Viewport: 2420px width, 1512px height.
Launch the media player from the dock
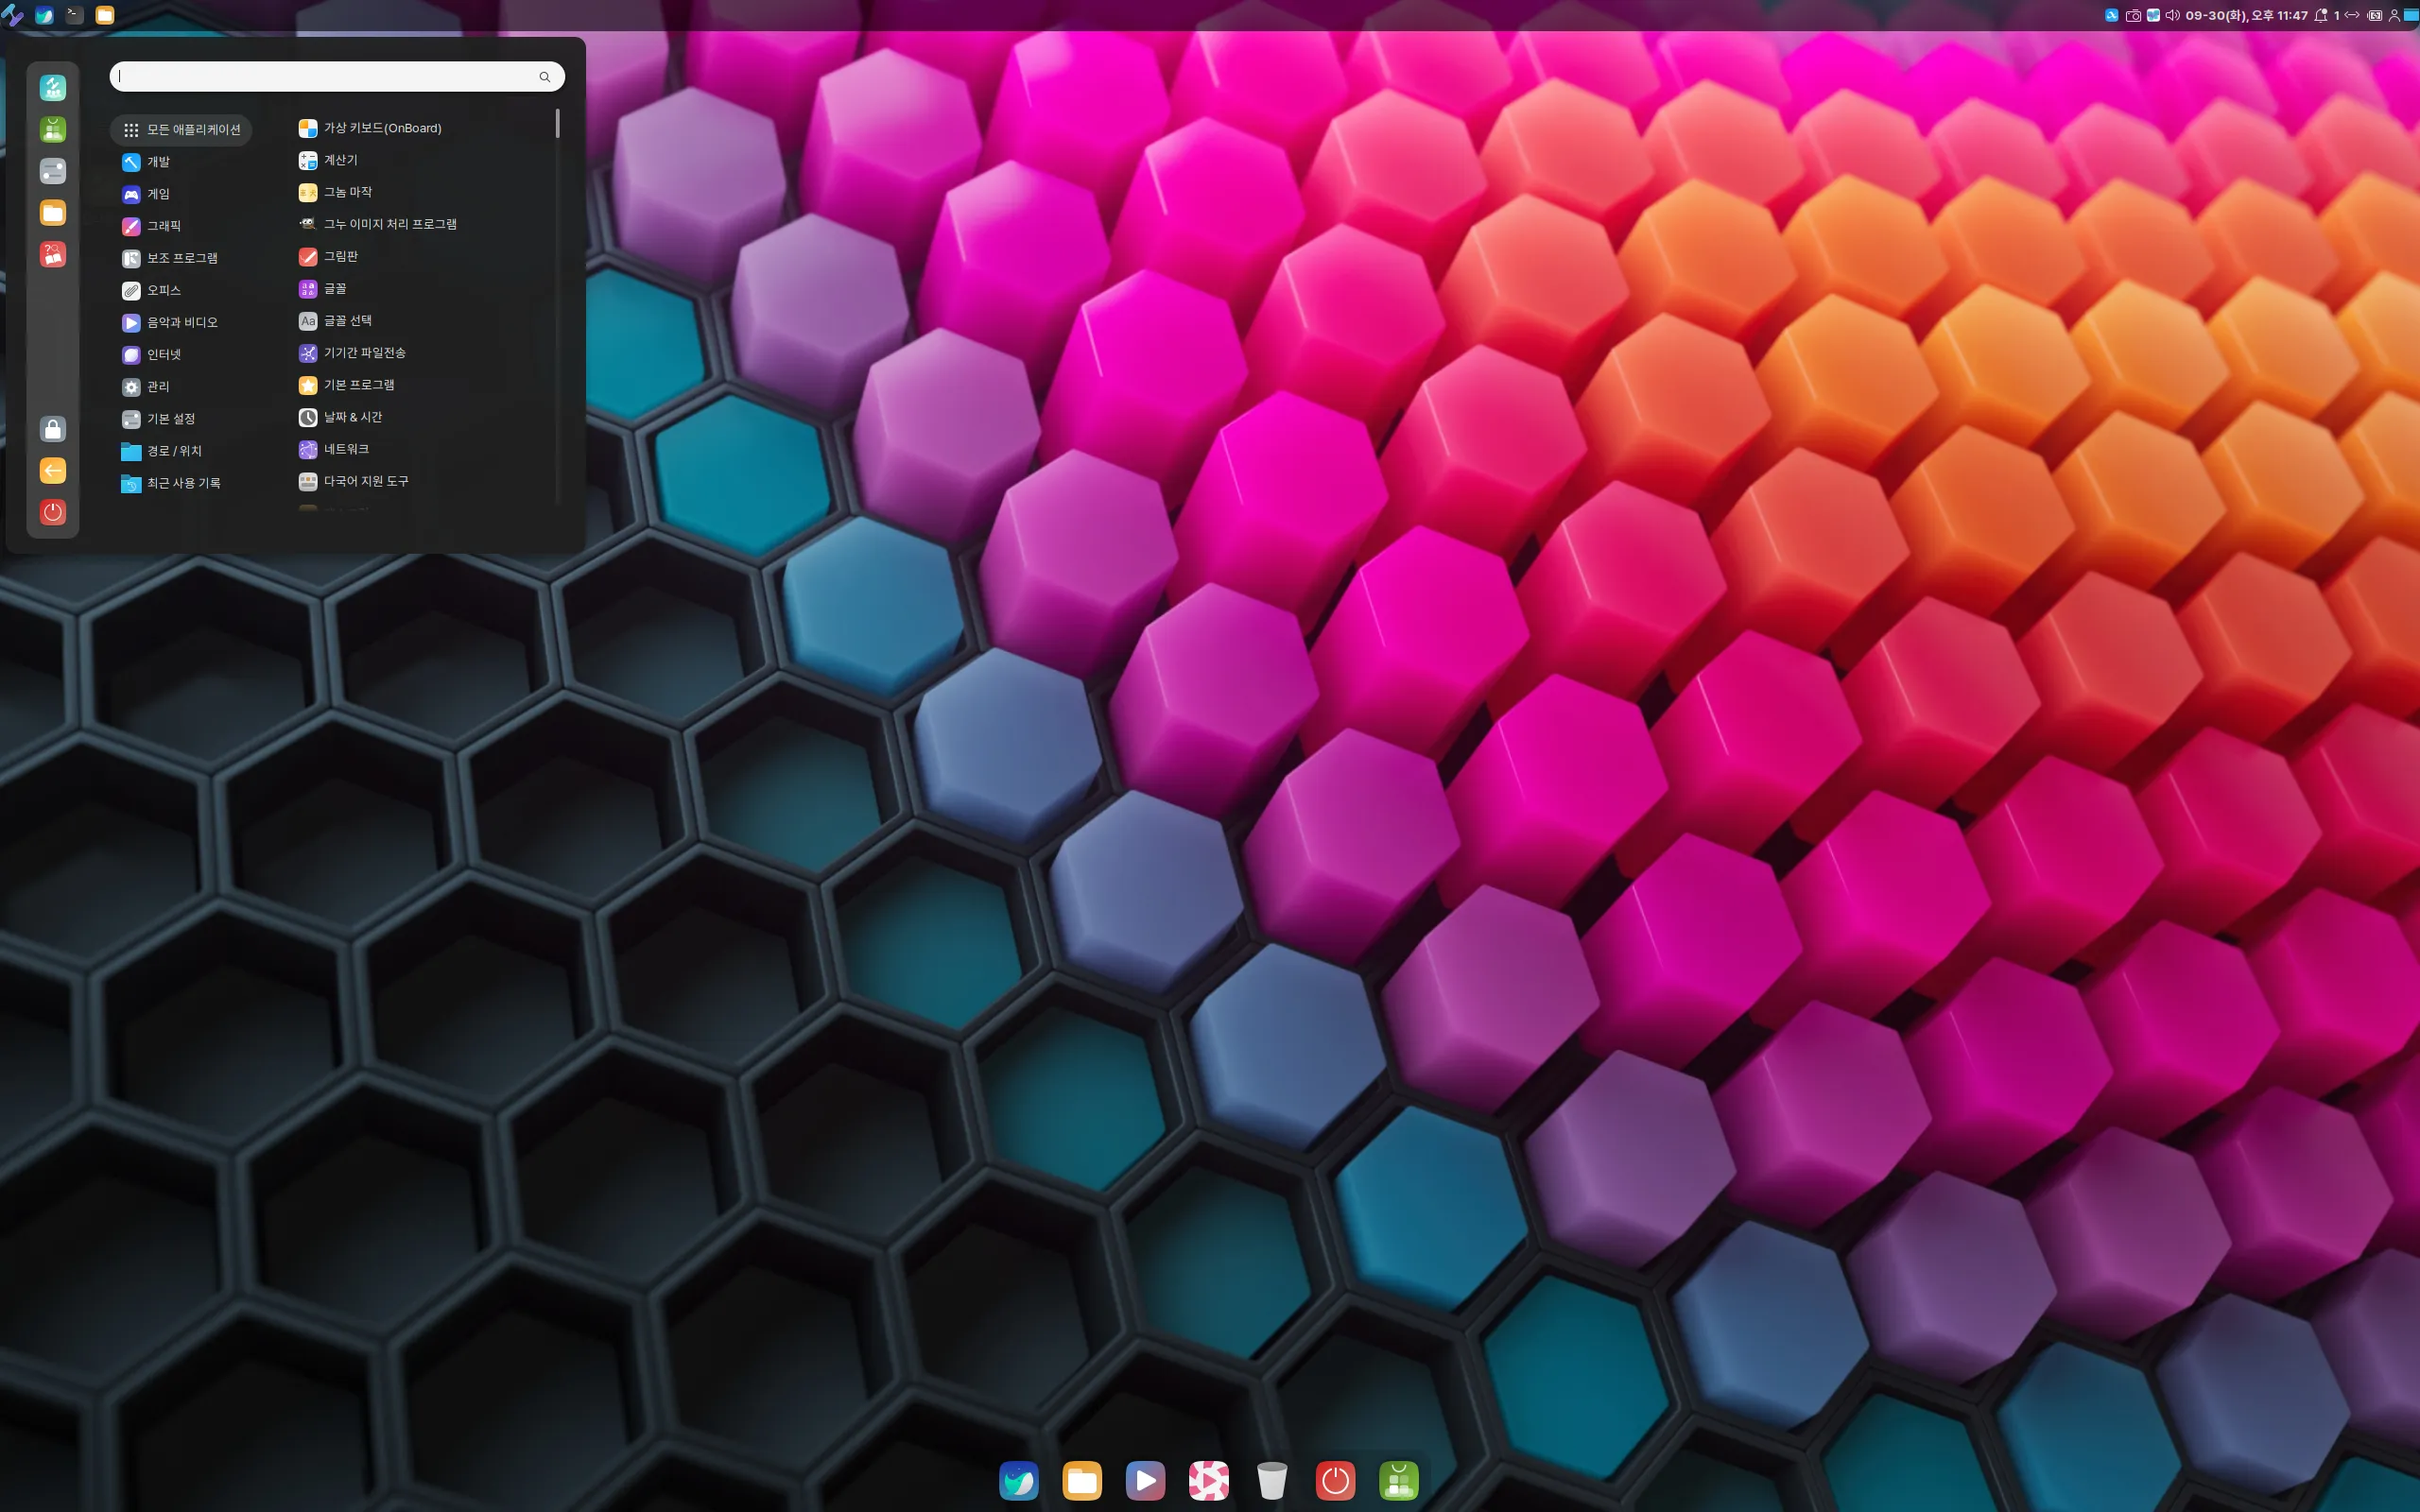pos(1146,1480)
